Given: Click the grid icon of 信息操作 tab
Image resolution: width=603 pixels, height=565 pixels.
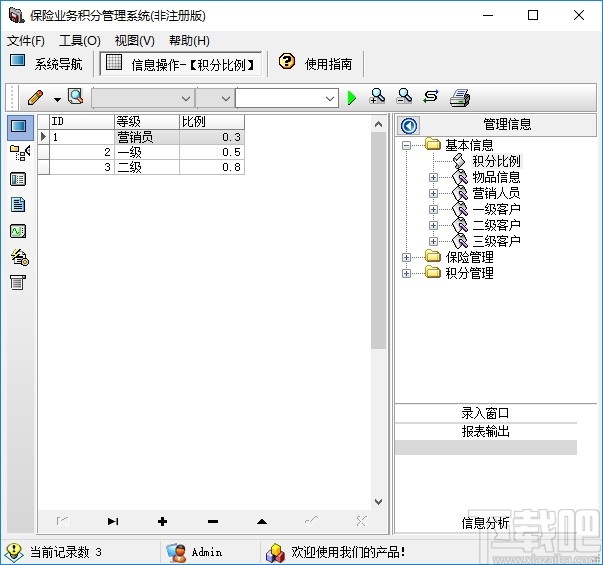Looking at the screenshot, I should click(114, 62).
